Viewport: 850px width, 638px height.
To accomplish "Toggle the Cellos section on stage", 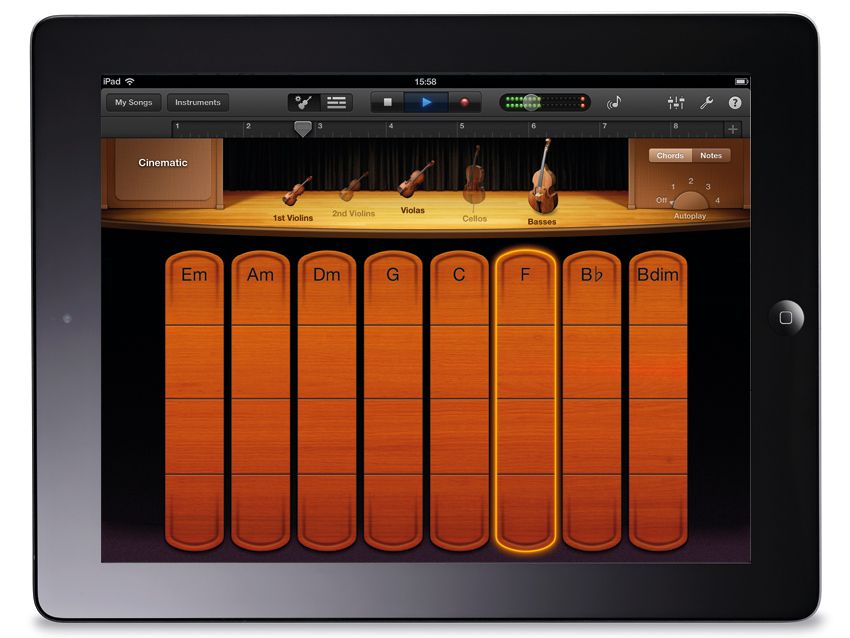I will pyautogui.click(x=474, y=185).
